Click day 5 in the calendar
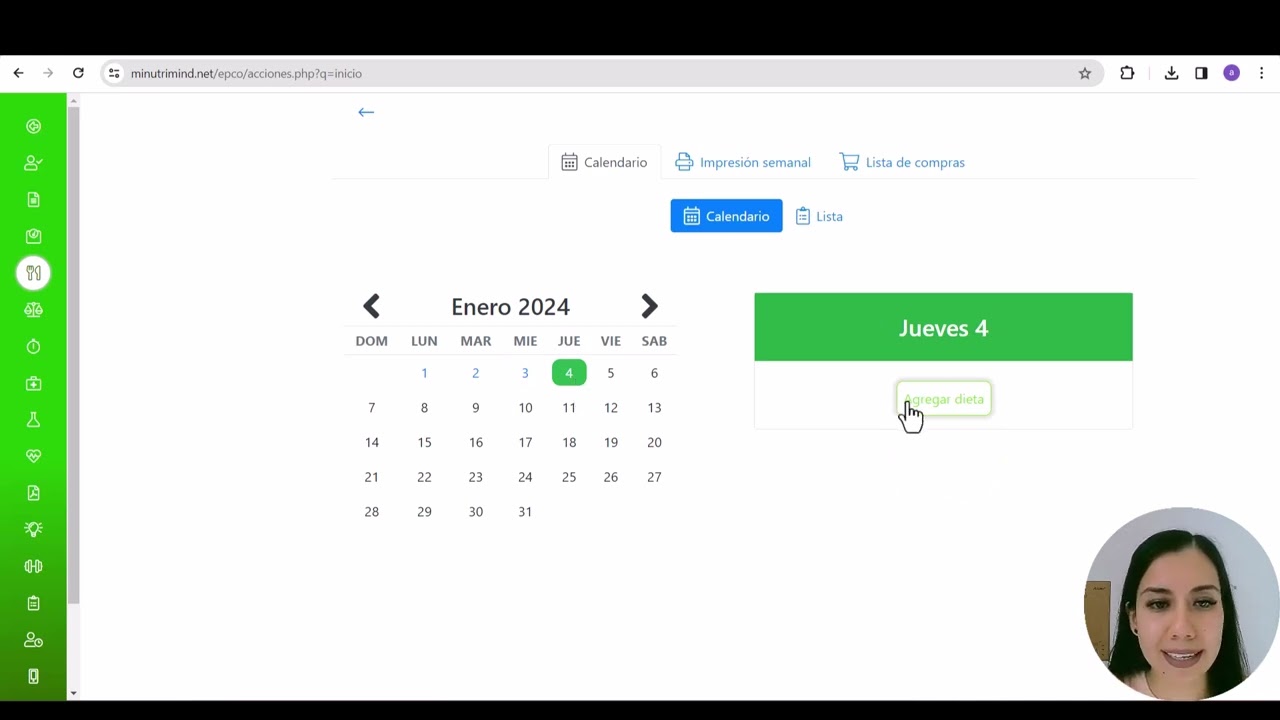Image resolution: width=1280 pixels, height=720 pixels. pyautogui.click(x=611, y=373)
